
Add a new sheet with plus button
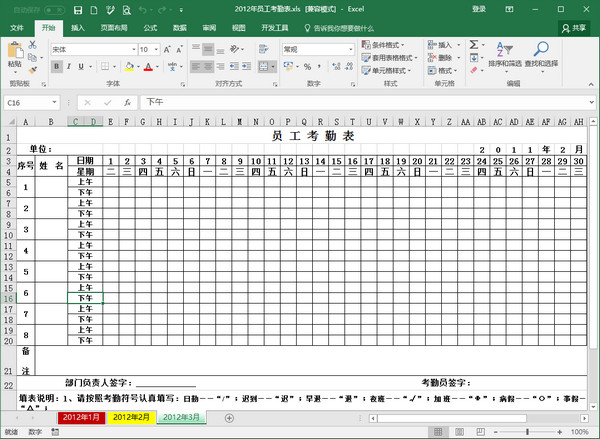point(229,417)
